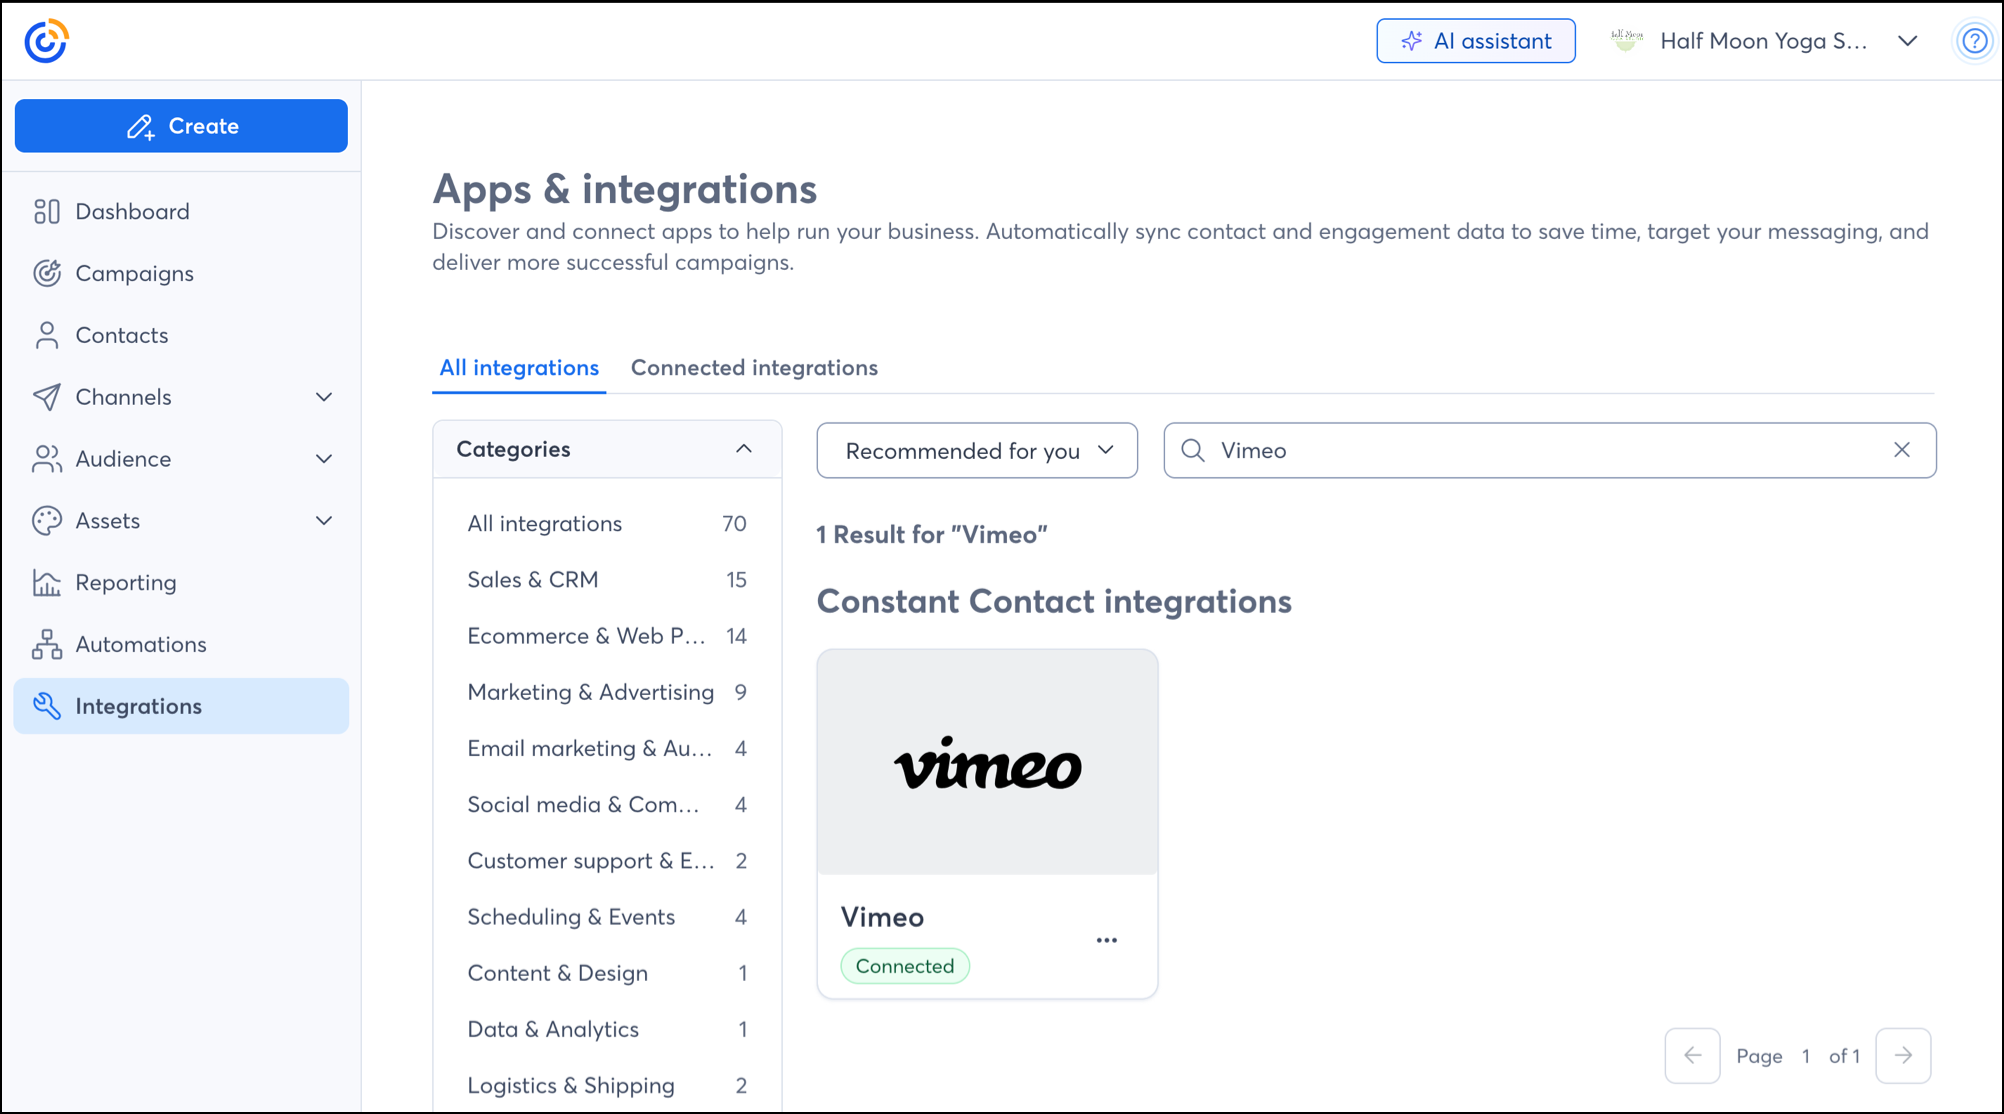Open Vimeo card three-dot options menu
Viewport: 2004px width, 1114px height.
pos(1106,940)
